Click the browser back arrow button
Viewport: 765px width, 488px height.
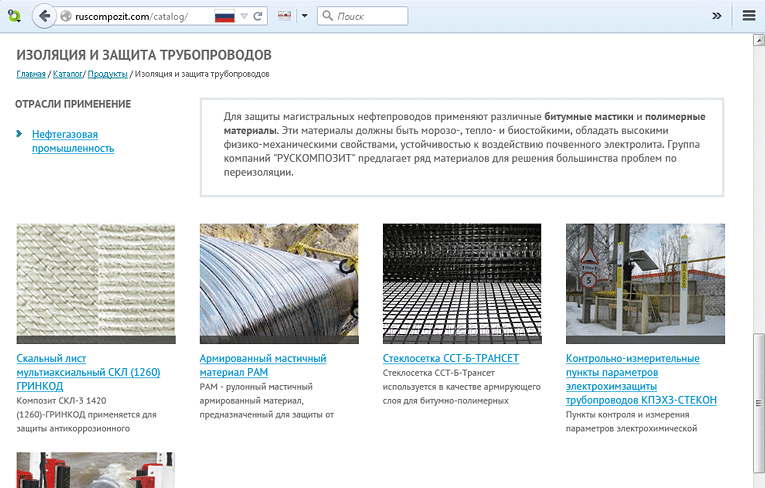click(x=44, y=16)
